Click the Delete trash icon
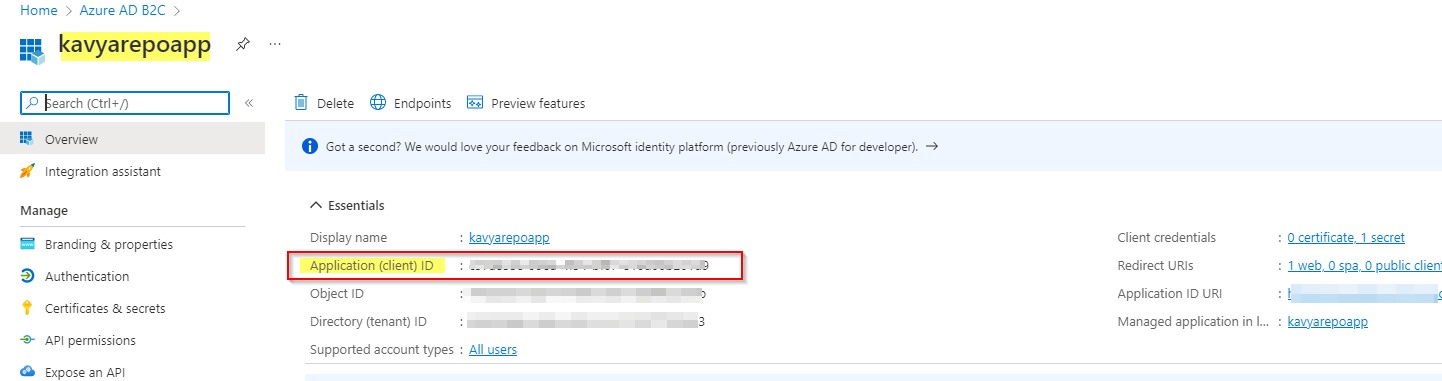1442x381 pixels. tap(301, 103)
